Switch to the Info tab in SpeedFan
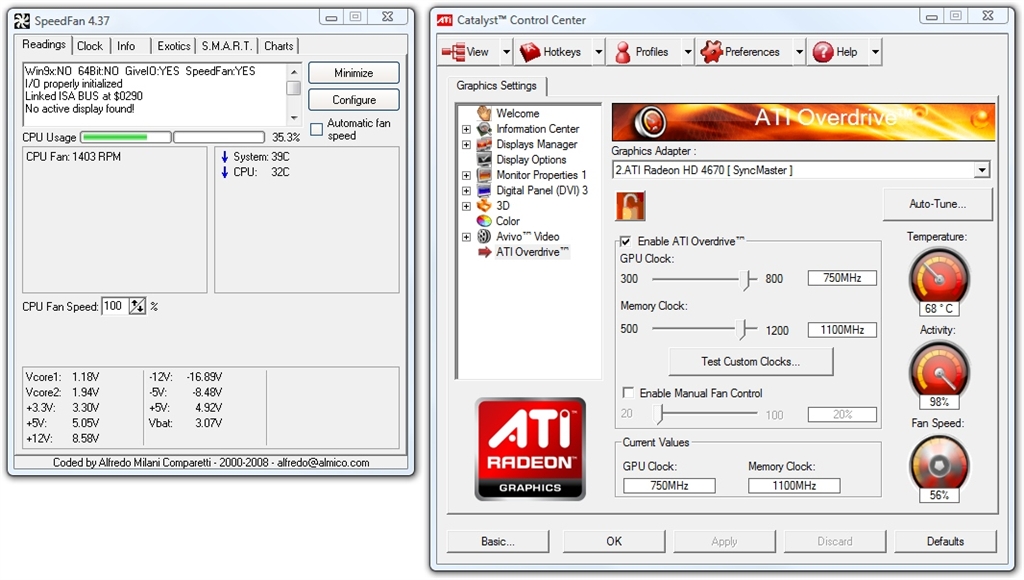 tap(126, 46)
